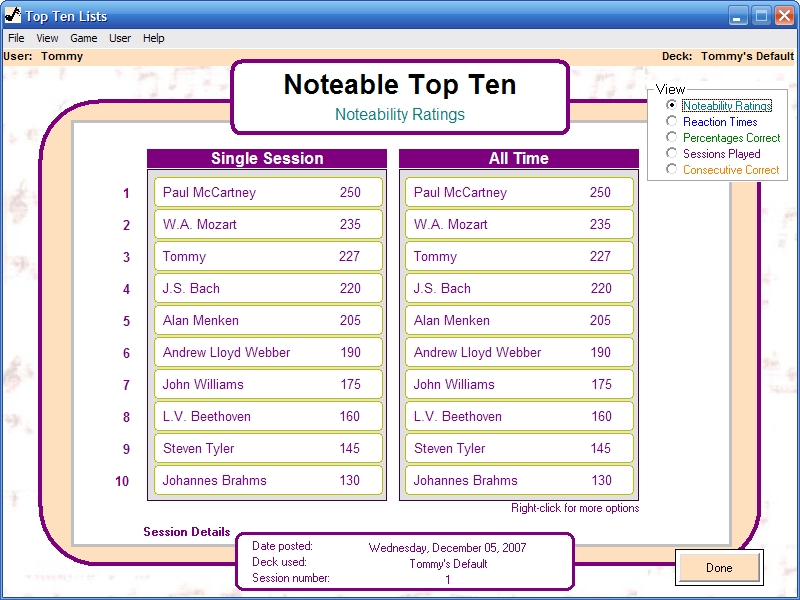Click the All Time column header
Viewport: 800px width, 600px height.
coord(519,158)
